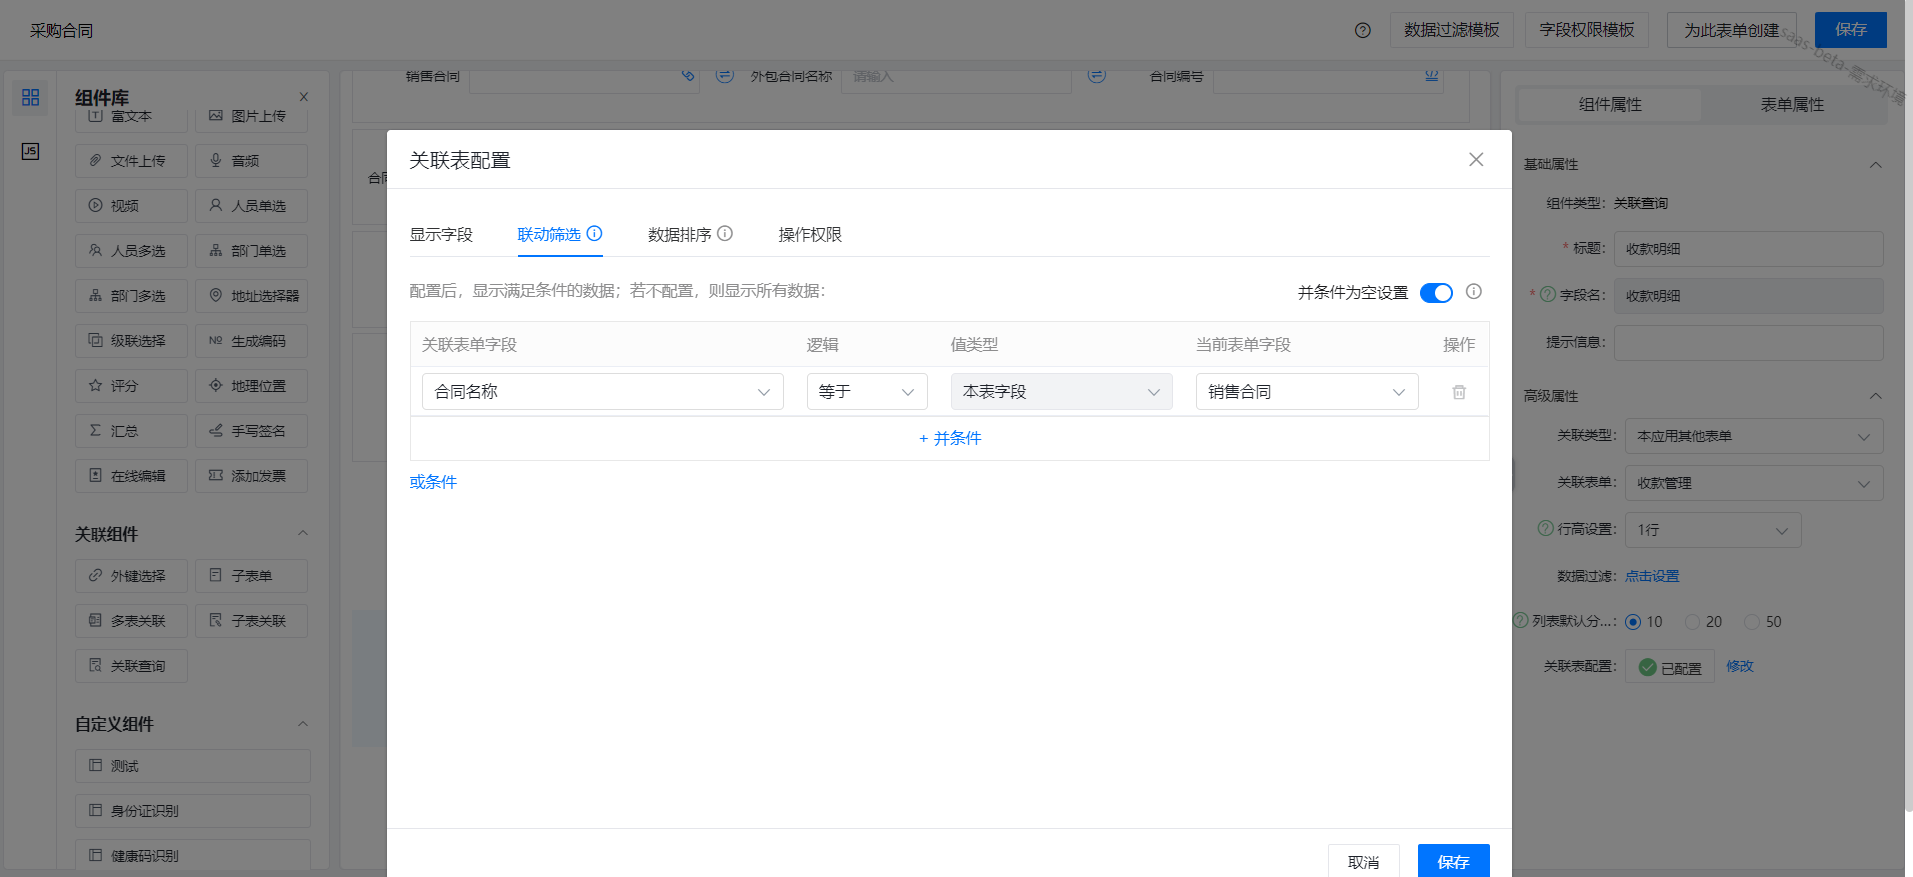Select the 部门单选 component
1913x877 pixels.
point(251,251)
